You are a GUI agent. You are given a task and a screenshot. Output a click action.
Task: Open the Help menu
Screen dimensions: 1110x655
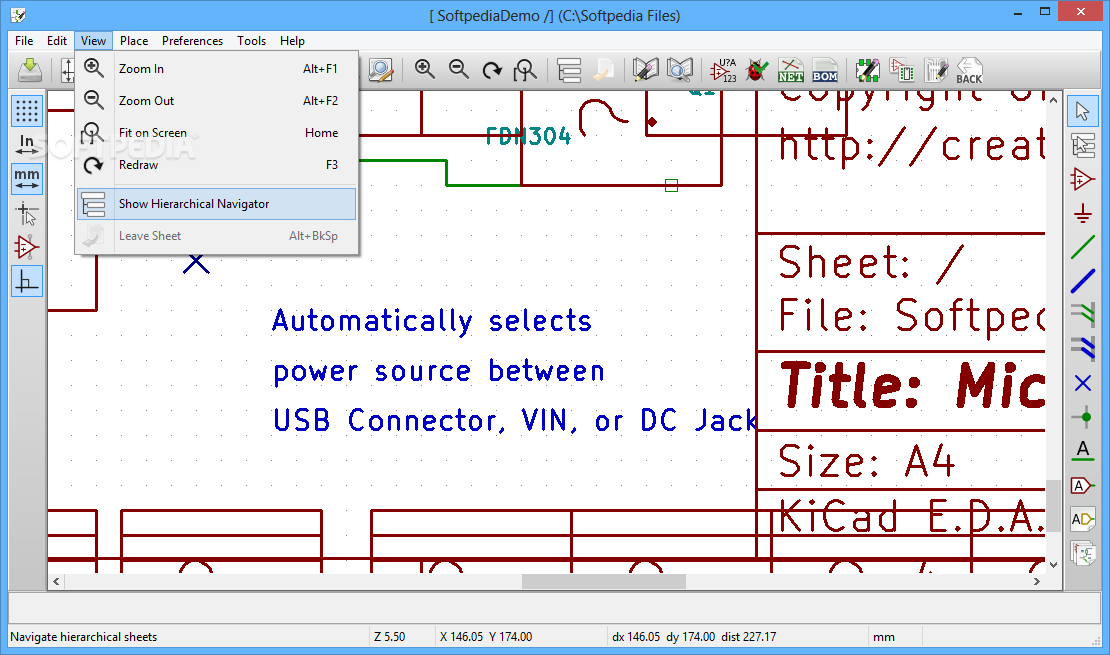pyautogui.click(x=292, y=40)
